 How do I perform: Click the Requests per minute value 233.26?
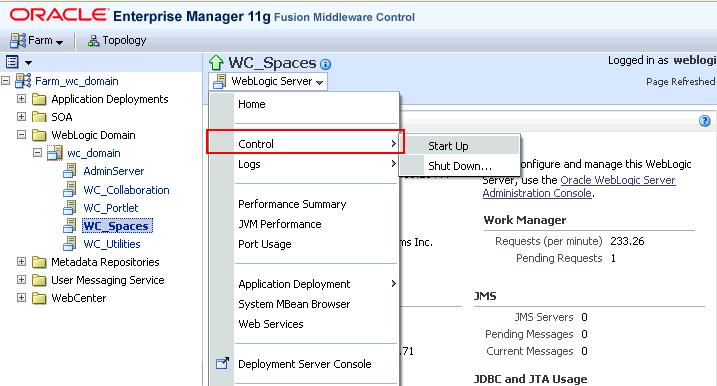[627, 241]
